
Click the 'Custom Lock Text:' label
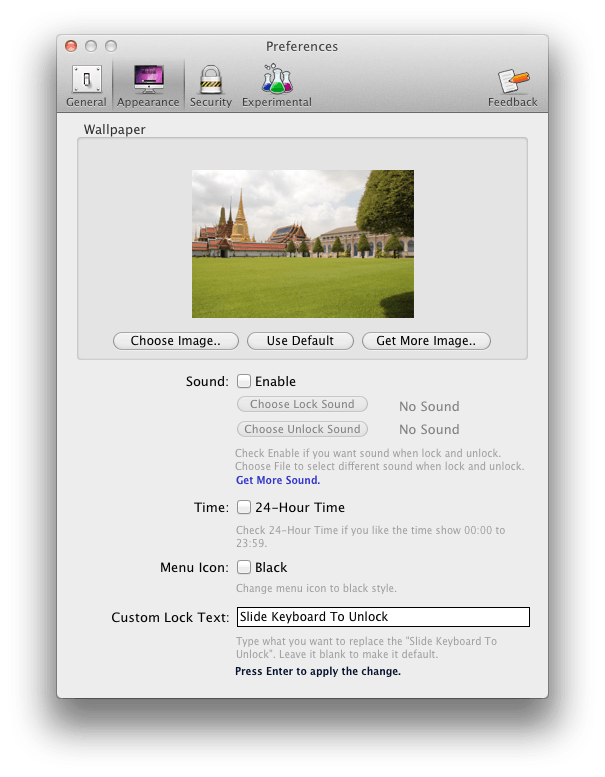pos(170,617)
